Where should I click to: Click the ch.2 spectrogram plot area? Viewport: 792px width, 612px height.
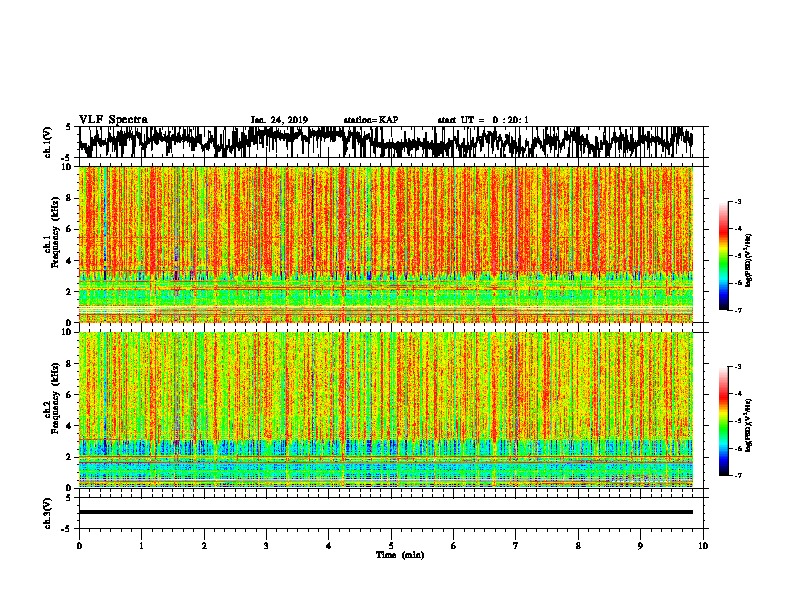coord(386,410)
